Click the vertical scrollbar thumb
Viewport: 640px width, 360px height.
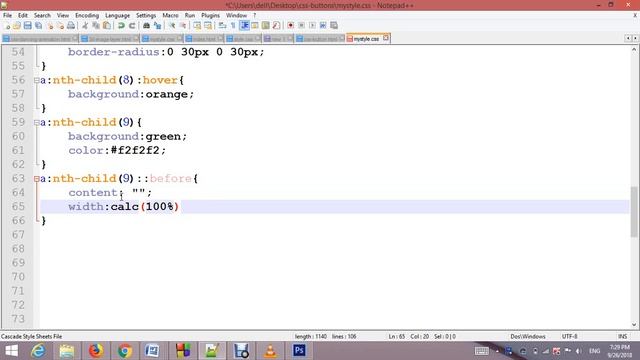point(634,211)
